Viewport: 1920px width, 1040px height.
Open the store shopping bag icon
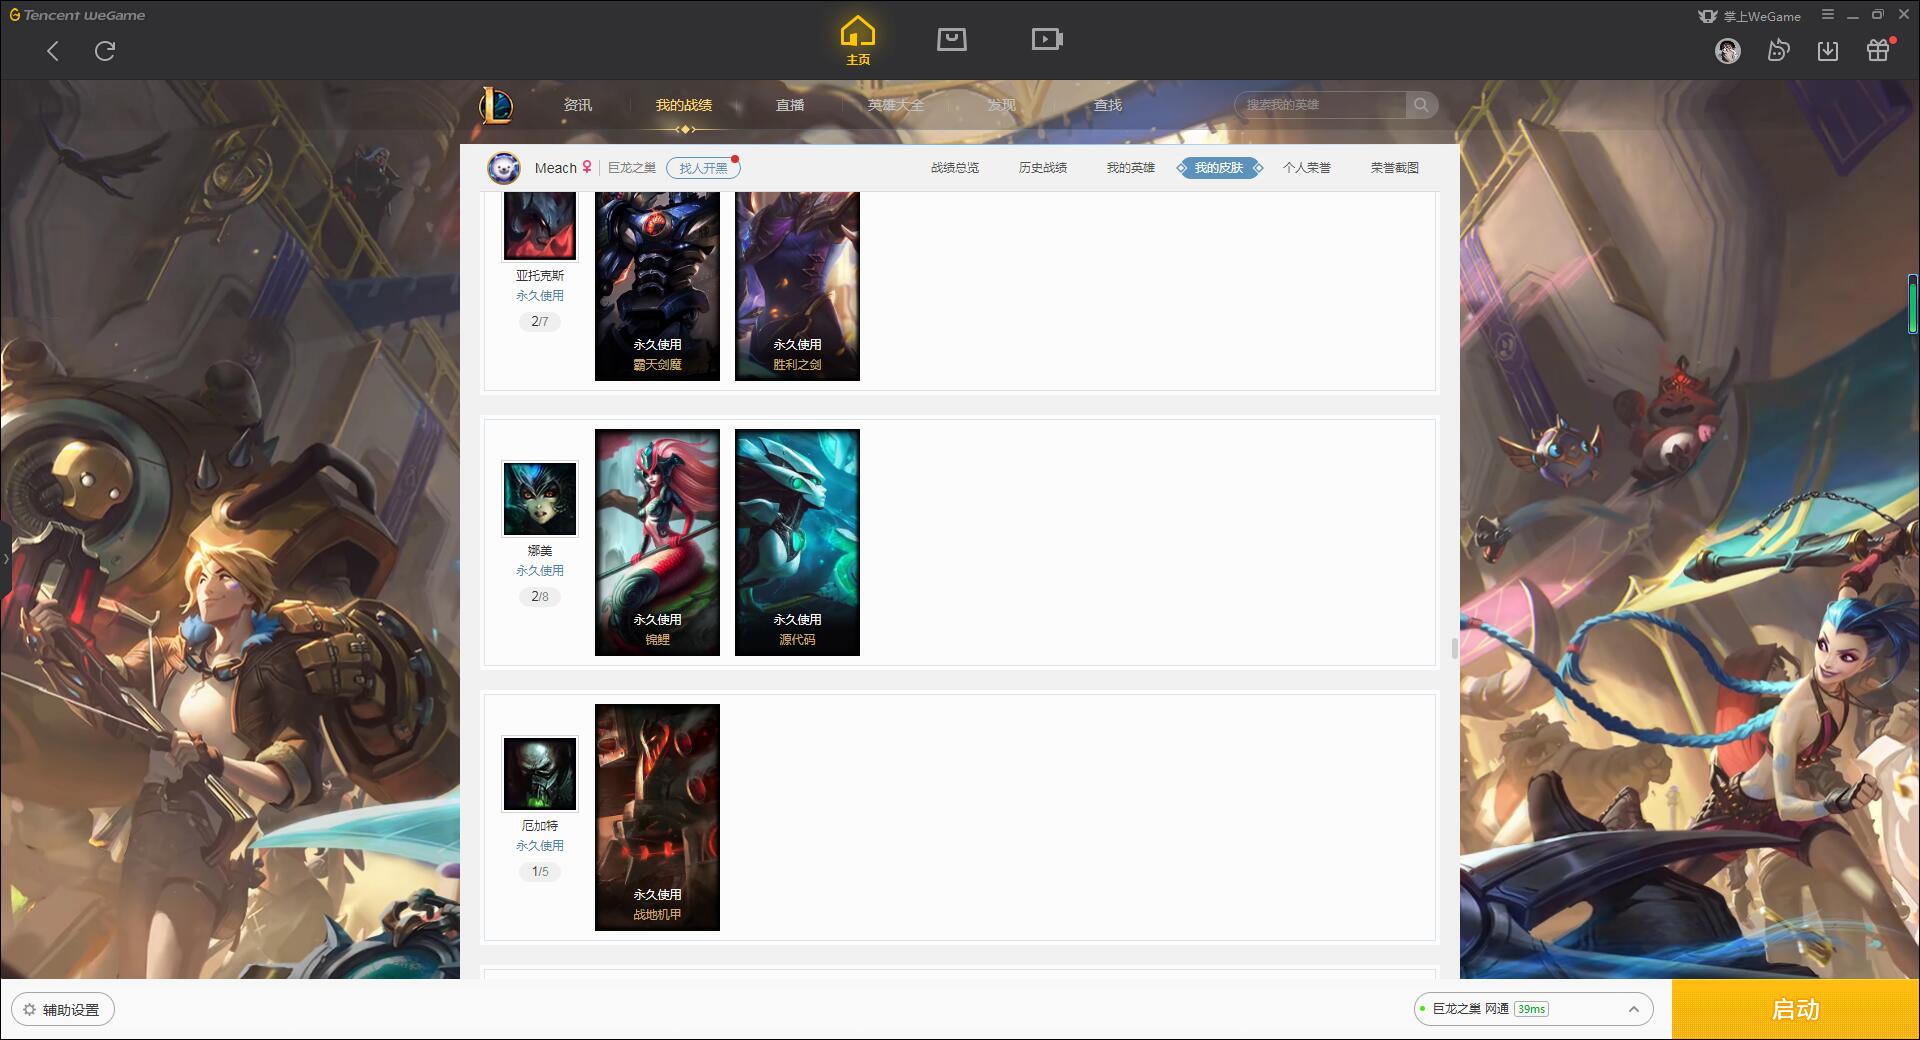coord(951,39)
